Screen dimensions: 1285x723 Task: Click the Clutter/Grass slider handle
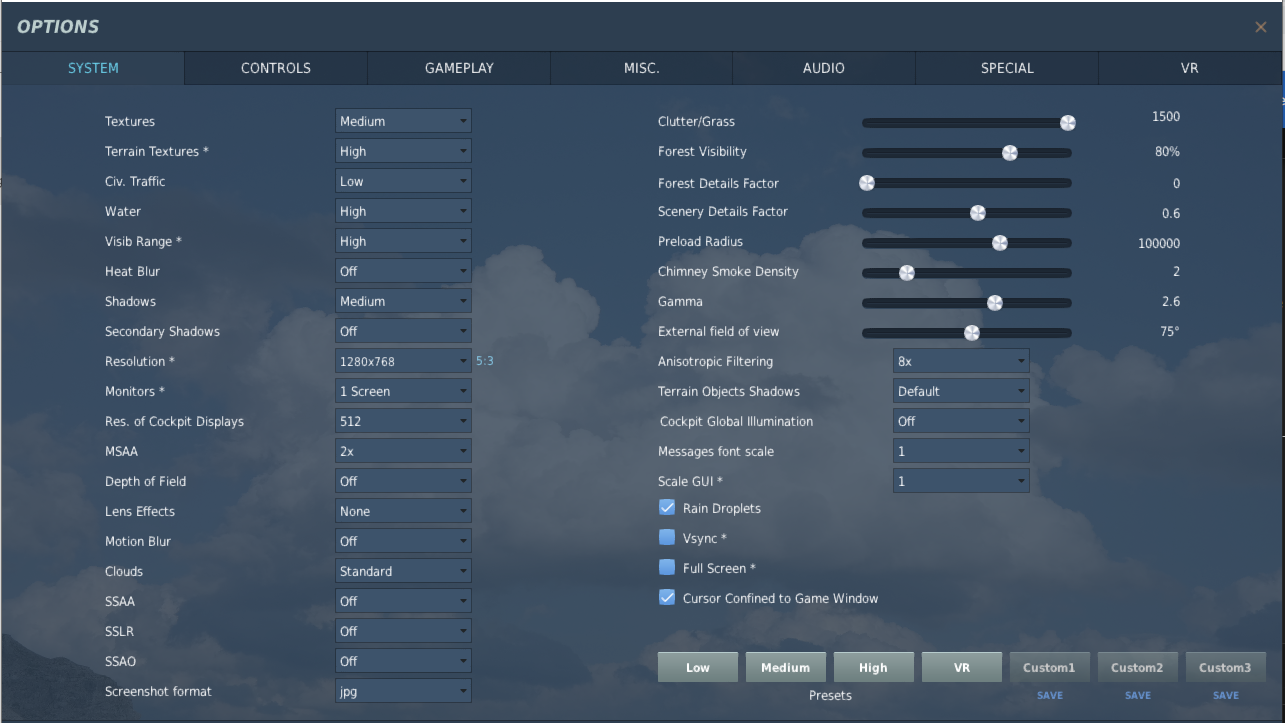pyautogui.click(x=1067, y=123)
